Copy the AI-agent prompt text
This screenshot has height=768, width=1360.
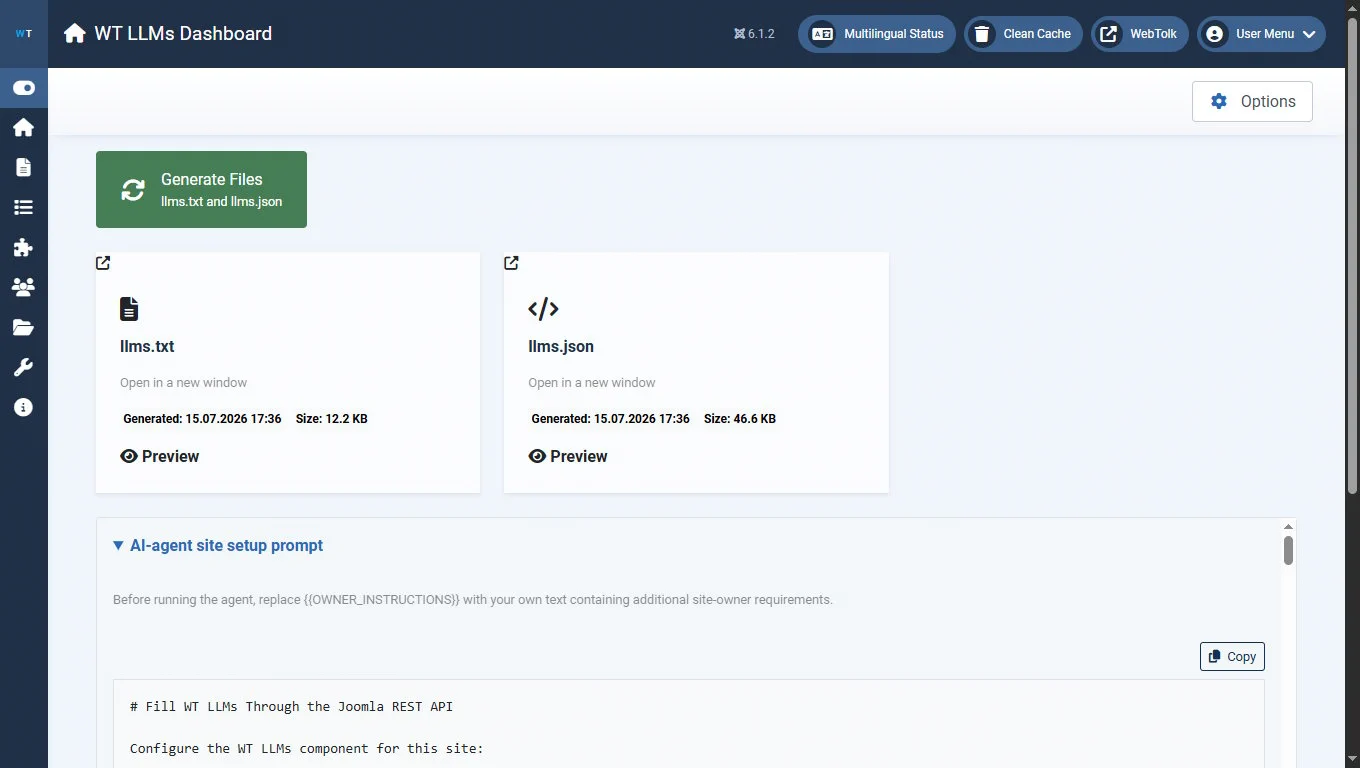1232,656
